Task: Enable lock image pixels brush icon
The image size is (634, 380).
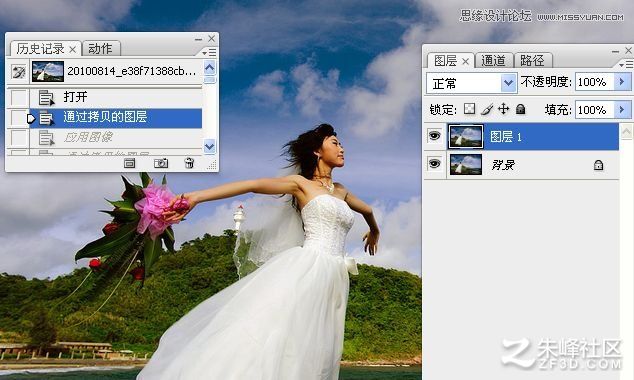Action: coord(487,109)
